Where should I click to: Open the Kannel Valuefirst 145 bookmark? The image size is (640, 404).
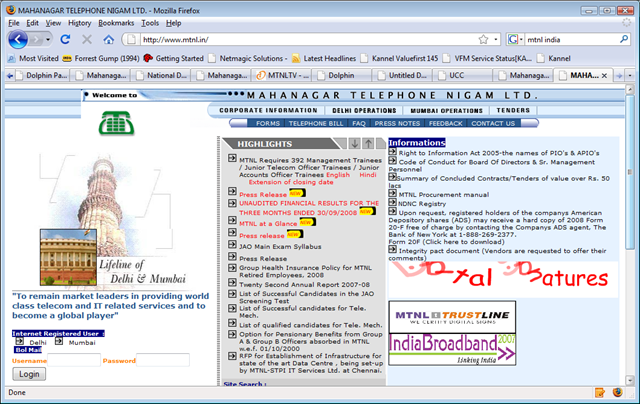pyautogui.click(x=399, y=58)
